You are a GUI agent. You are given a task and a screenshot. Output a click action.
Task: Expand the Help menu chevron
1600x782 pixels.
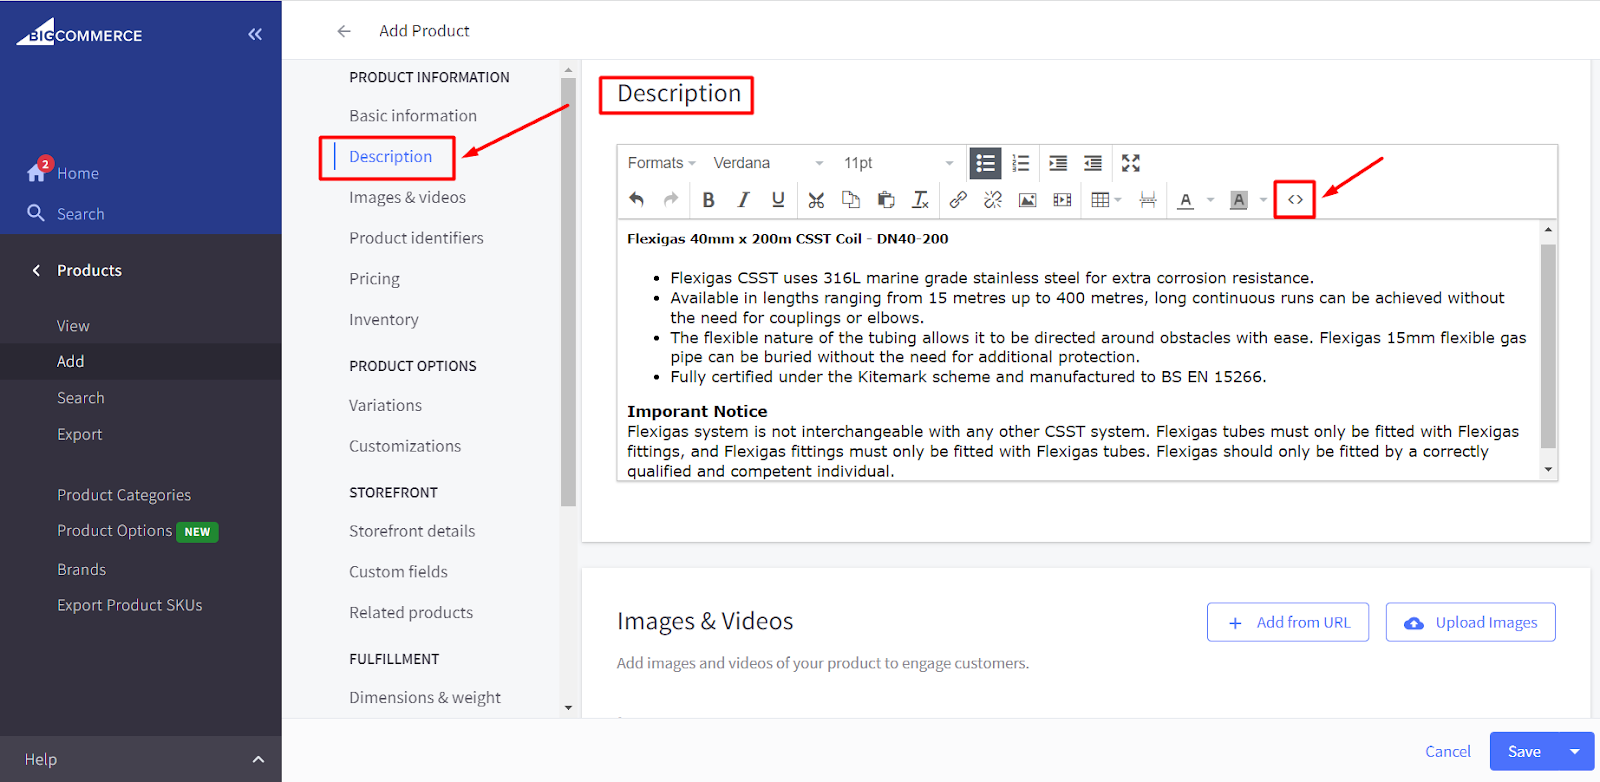click(258, 760)
